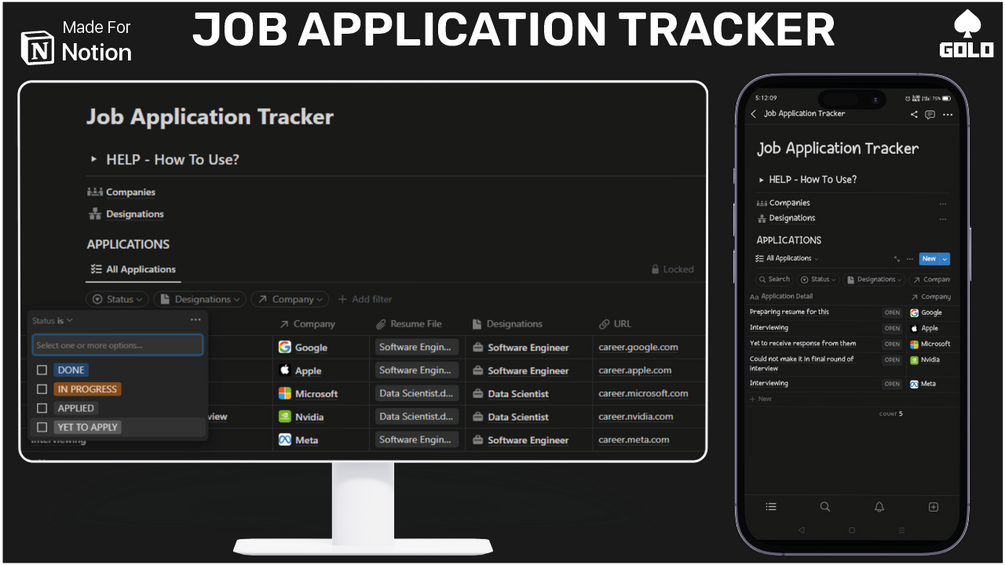Viewport: 1005px width, 565px height.
Task: Open Software Engin... resume file in Google row
Action: pos(416,347)
